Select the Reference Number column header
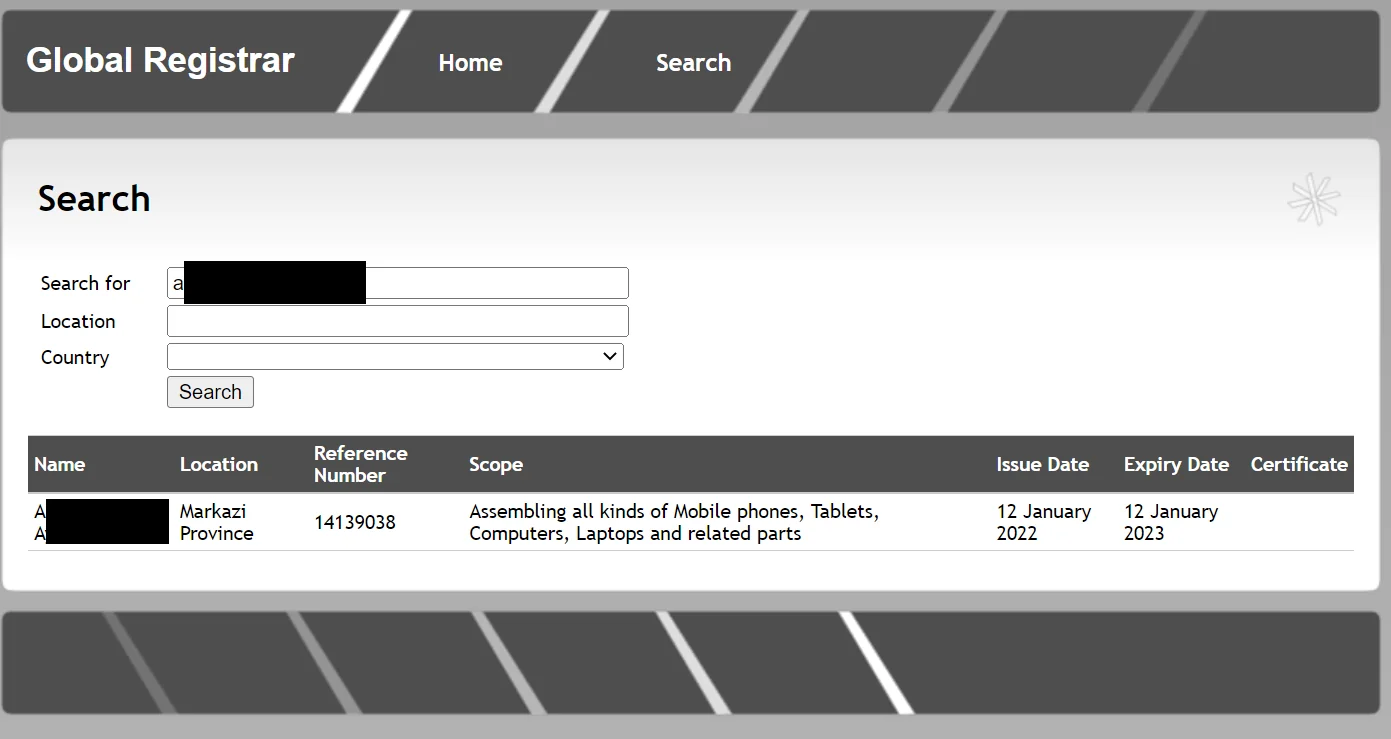The image size is (1391, 739). [360, 464]
